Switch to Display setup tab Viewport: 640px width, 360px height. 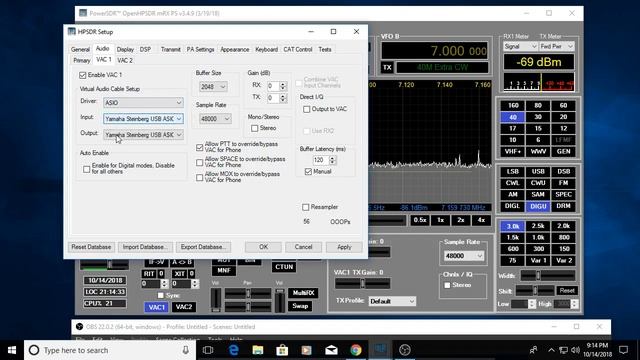point(125,49)
